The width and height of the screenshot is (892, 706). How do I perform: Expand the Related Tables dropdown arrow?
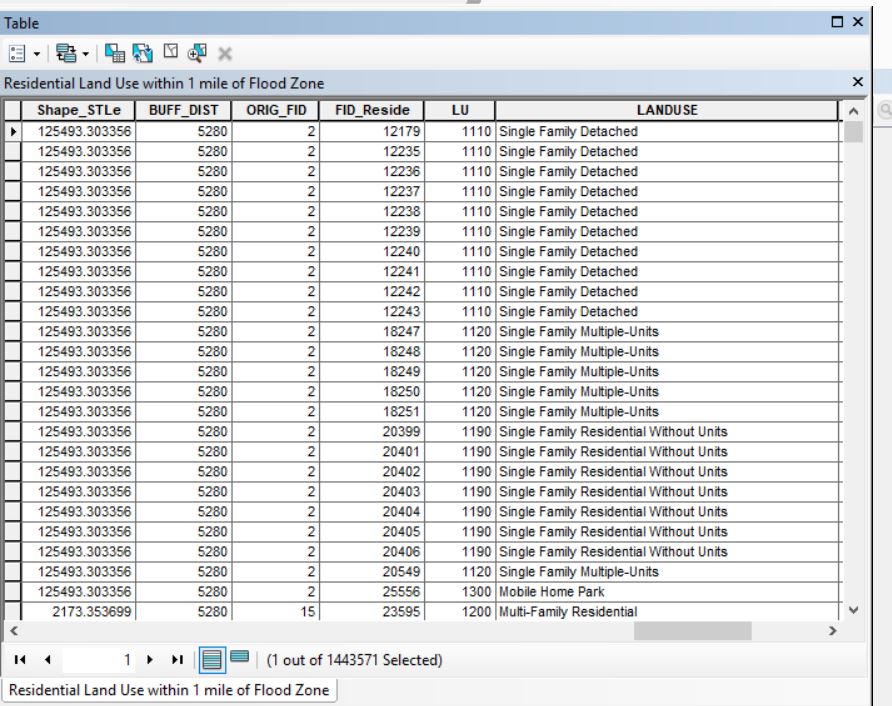click(86, 55)
